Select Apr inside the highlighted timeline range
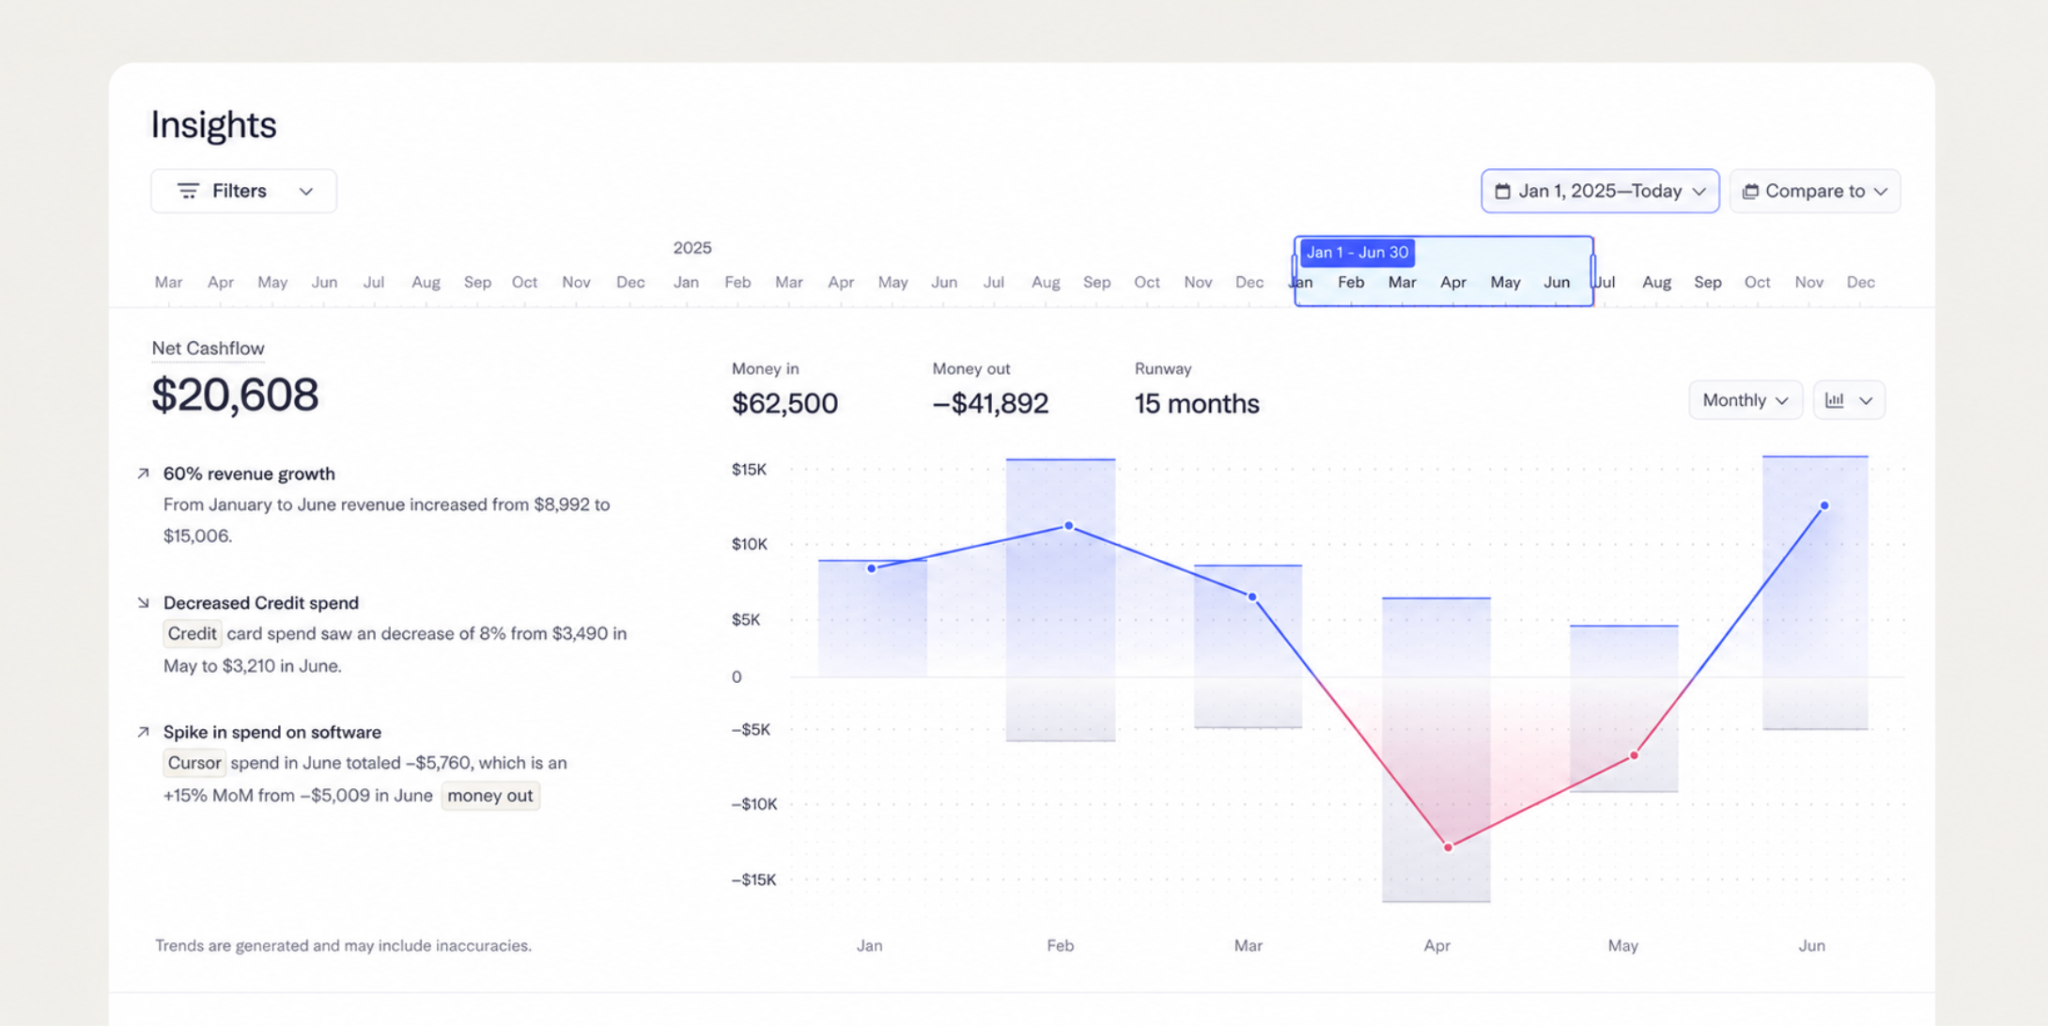Image resolution: width=2048 pixels, height=1026 pixels. click(1453, 282)
